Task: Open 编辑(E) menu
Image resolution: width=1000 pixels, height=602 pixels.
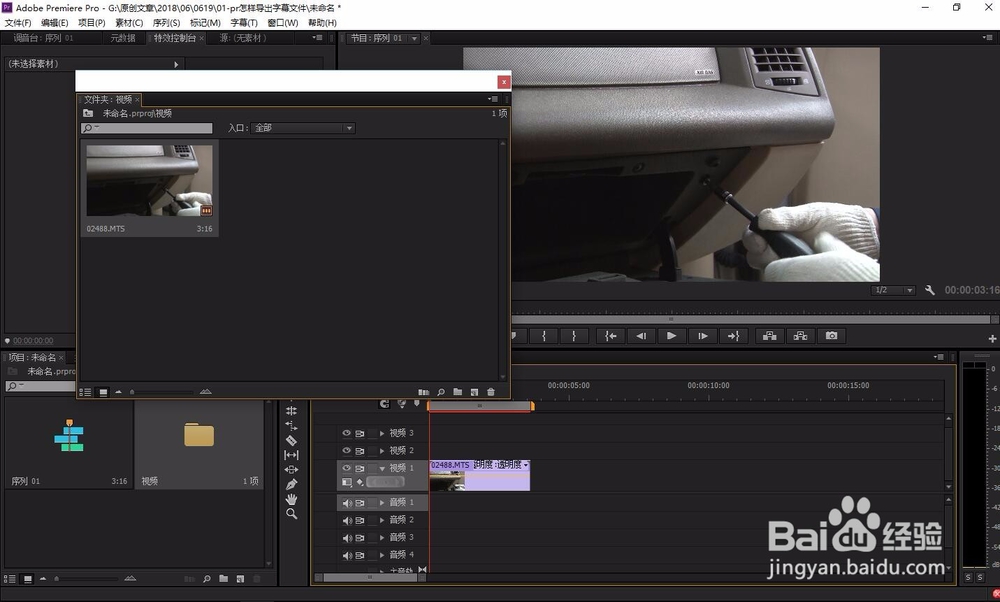Action: (x=55, y=22)
